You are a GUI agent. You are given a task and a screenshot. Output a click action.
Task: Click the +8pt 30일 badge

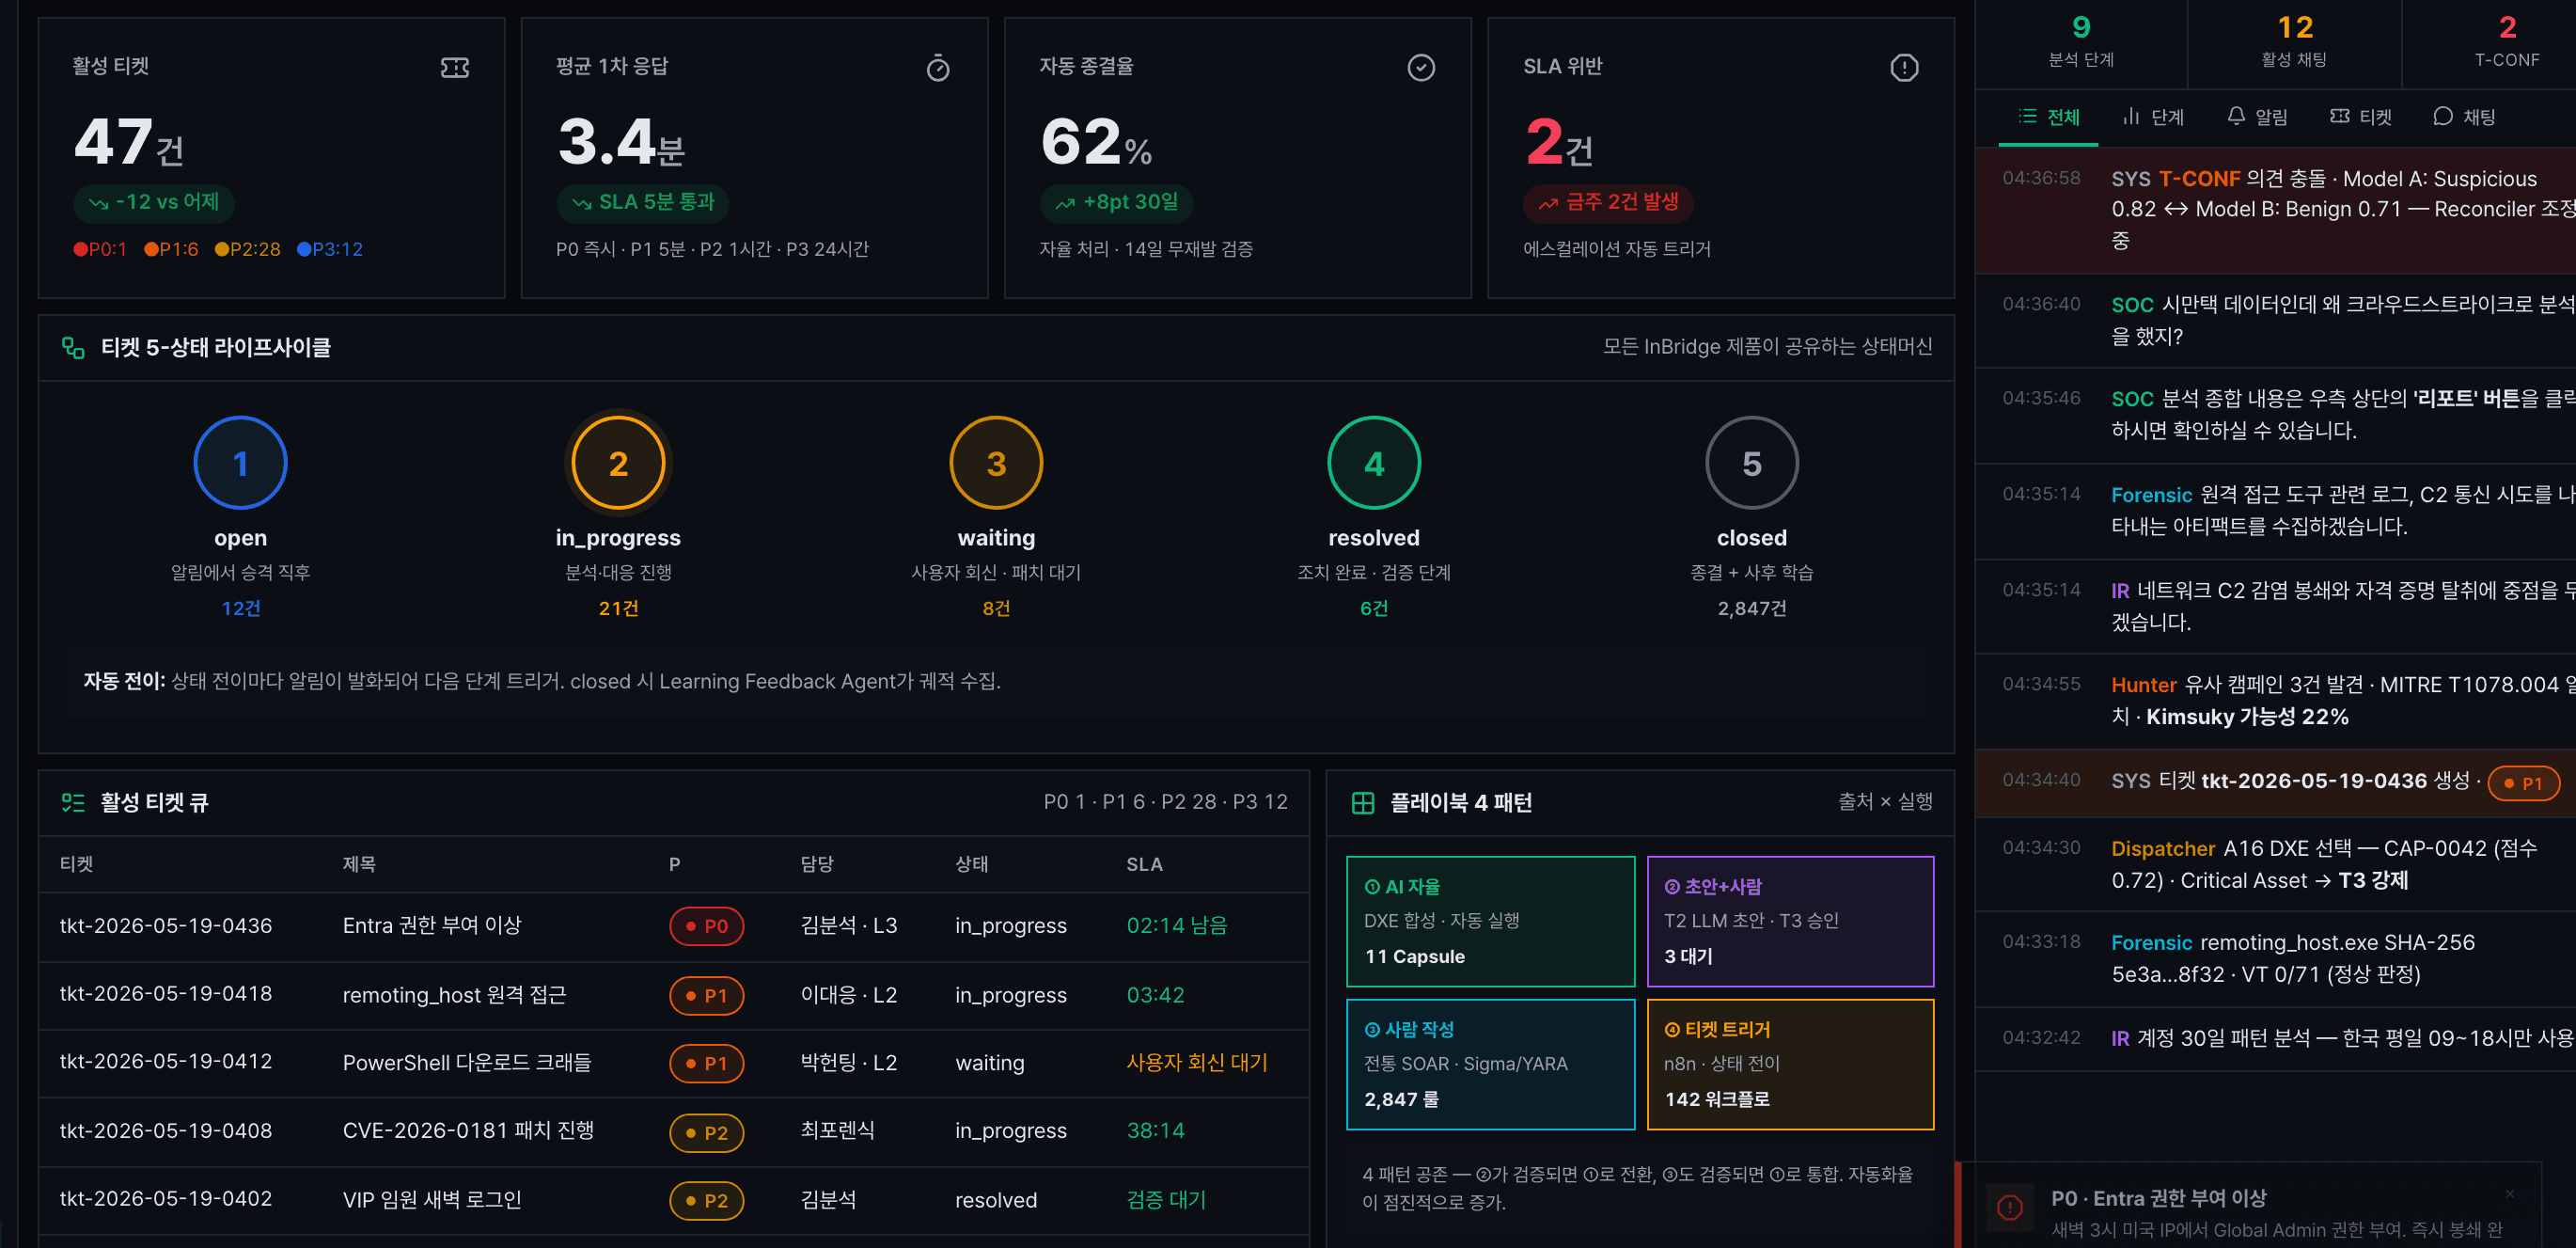click(x=1117, y=202)
